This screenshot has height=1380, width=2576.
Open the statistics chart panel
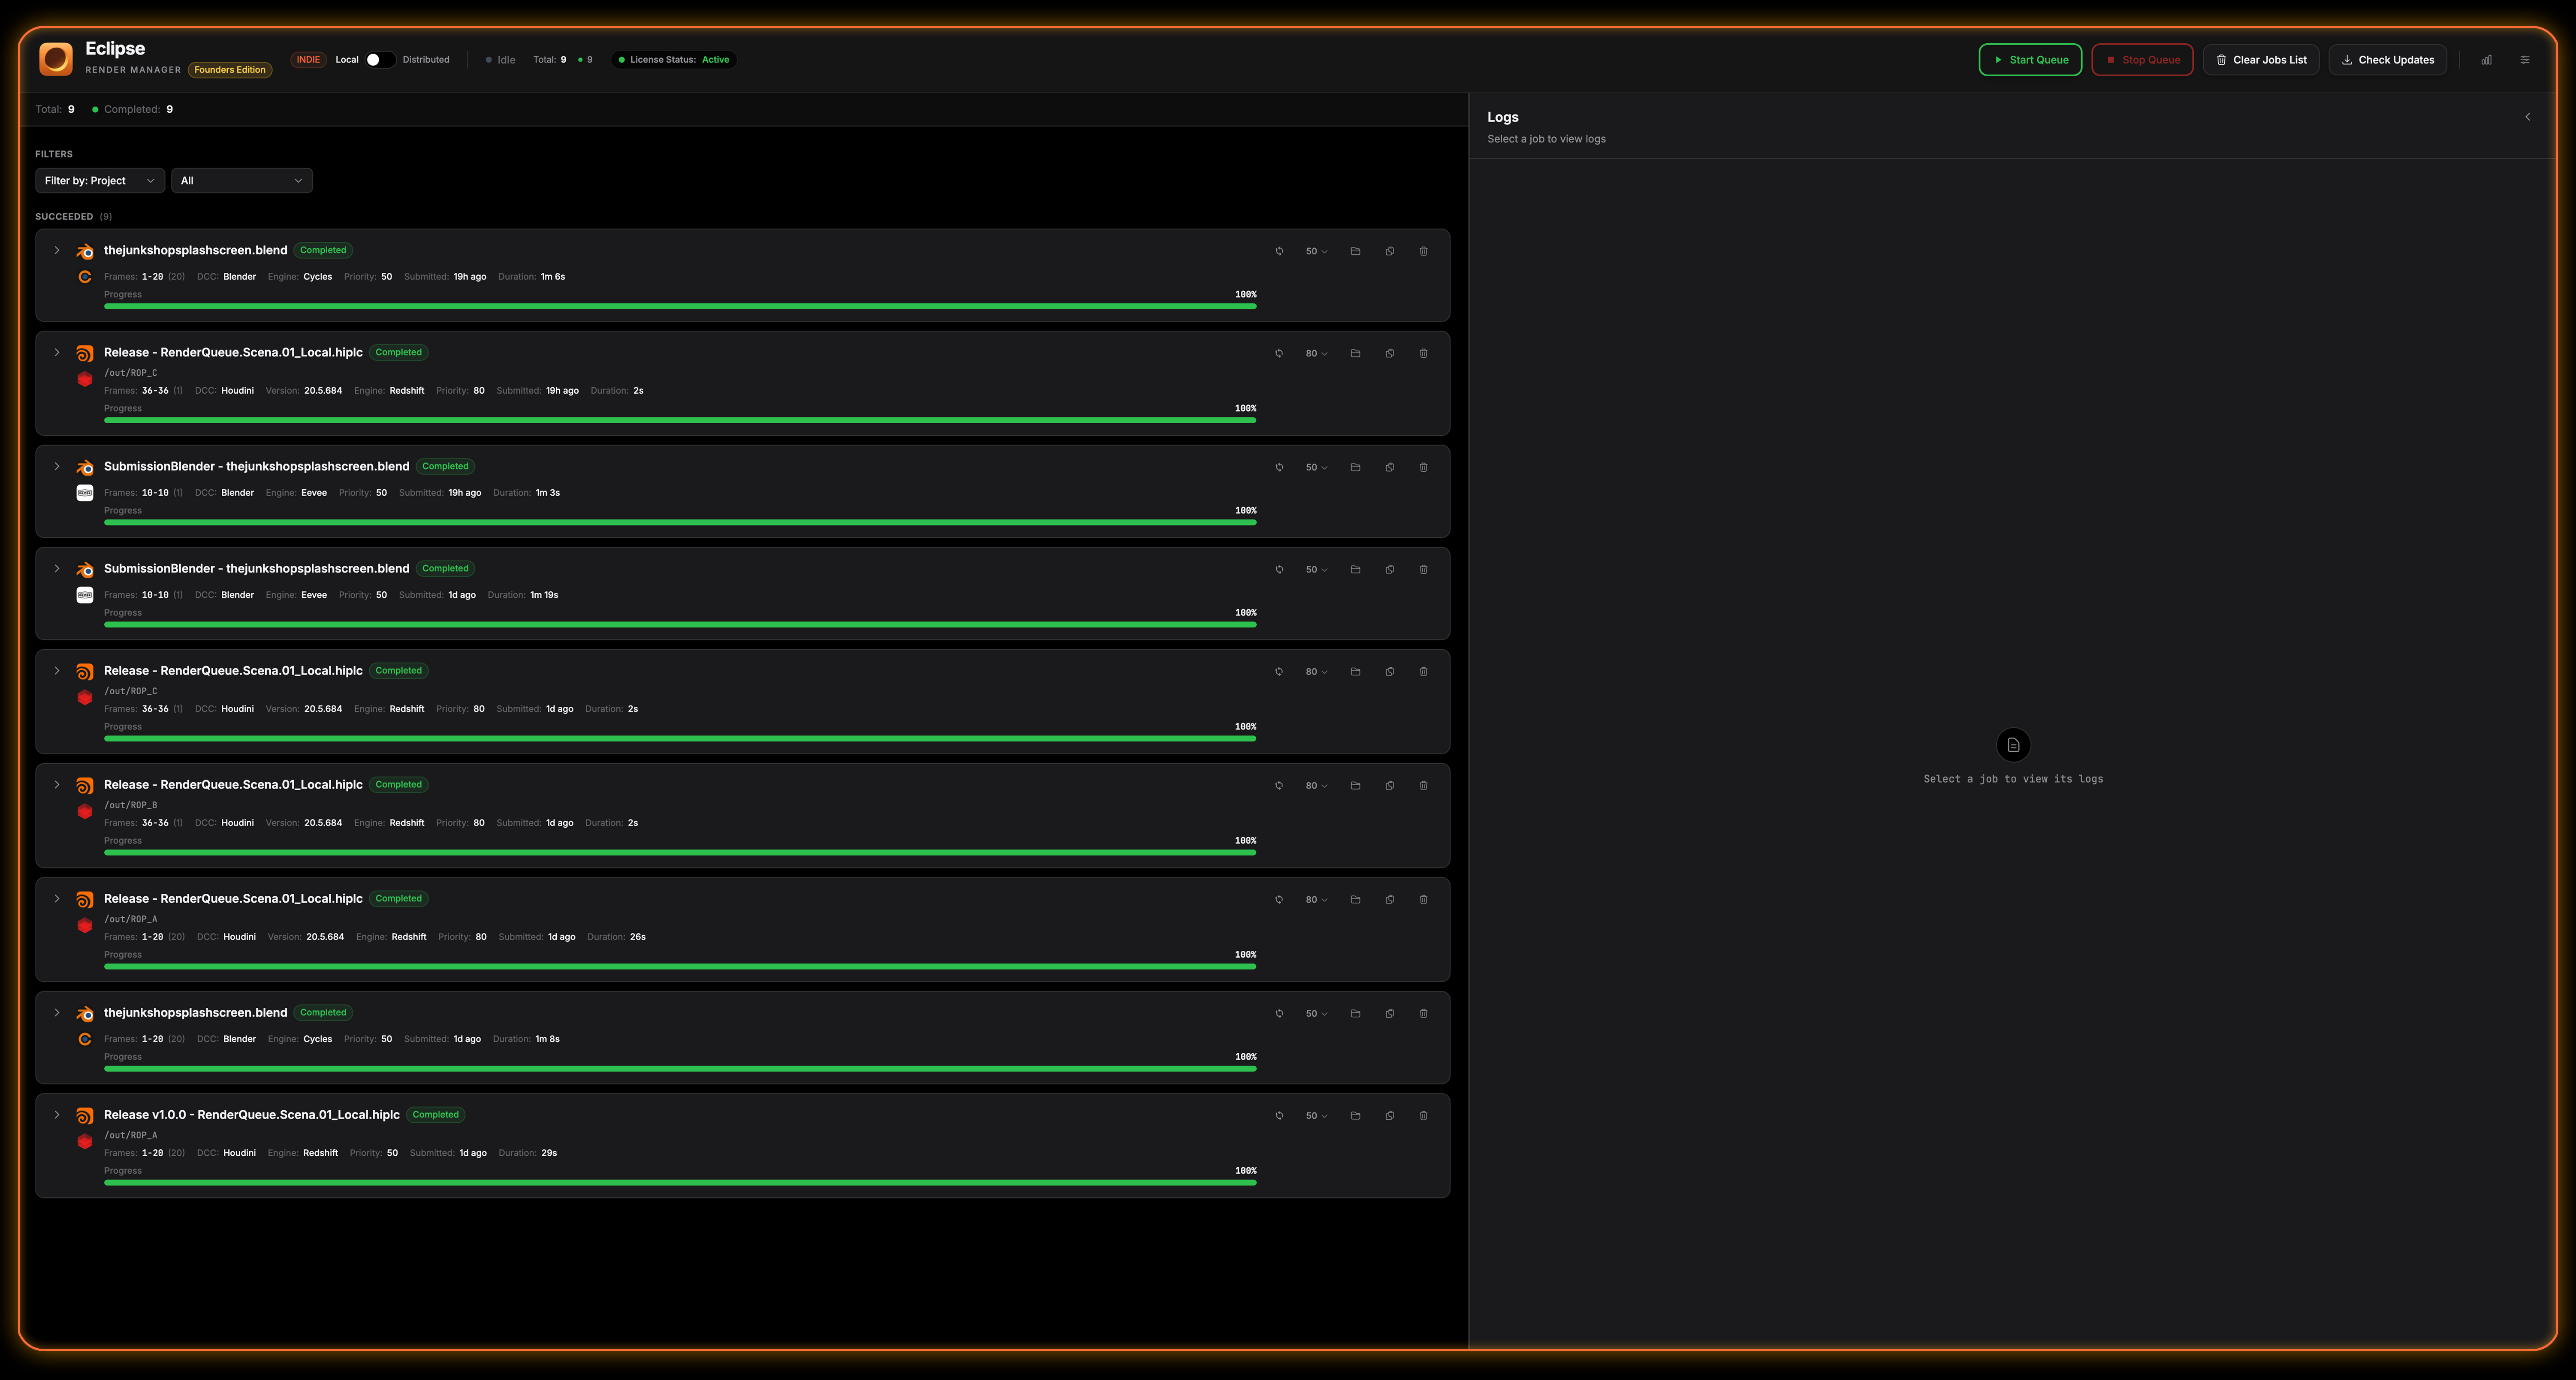coord(2487,59)
